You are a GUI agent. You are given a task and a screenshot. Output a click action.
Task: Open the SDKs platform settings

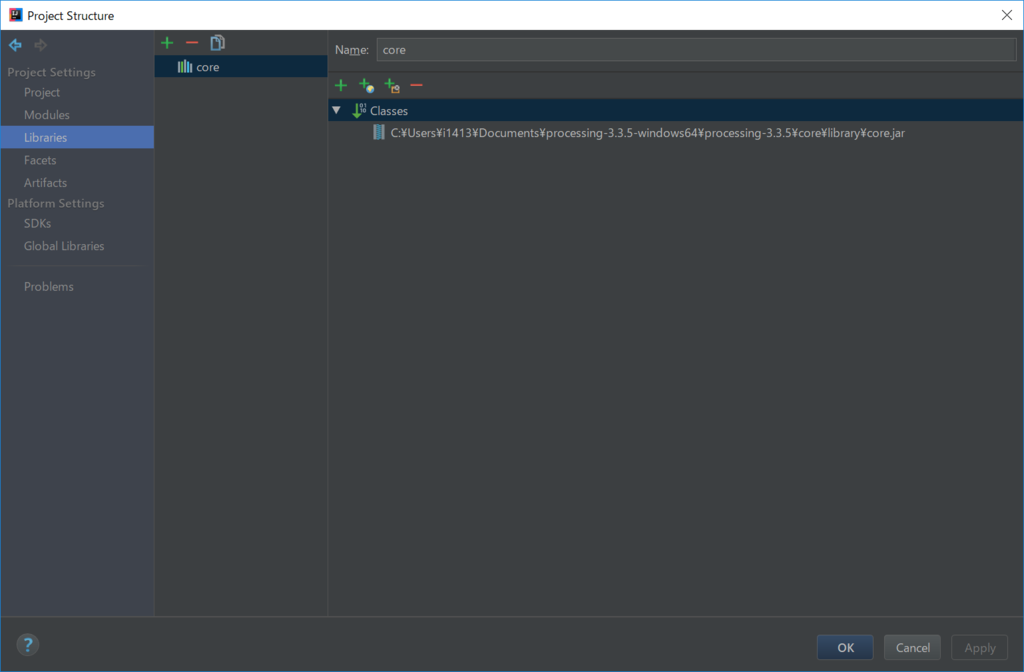(37, 223)
